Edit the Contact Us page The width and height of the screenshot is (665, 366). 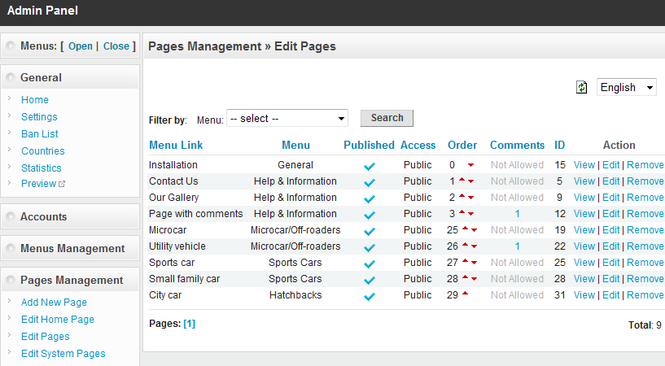(611, 181)
